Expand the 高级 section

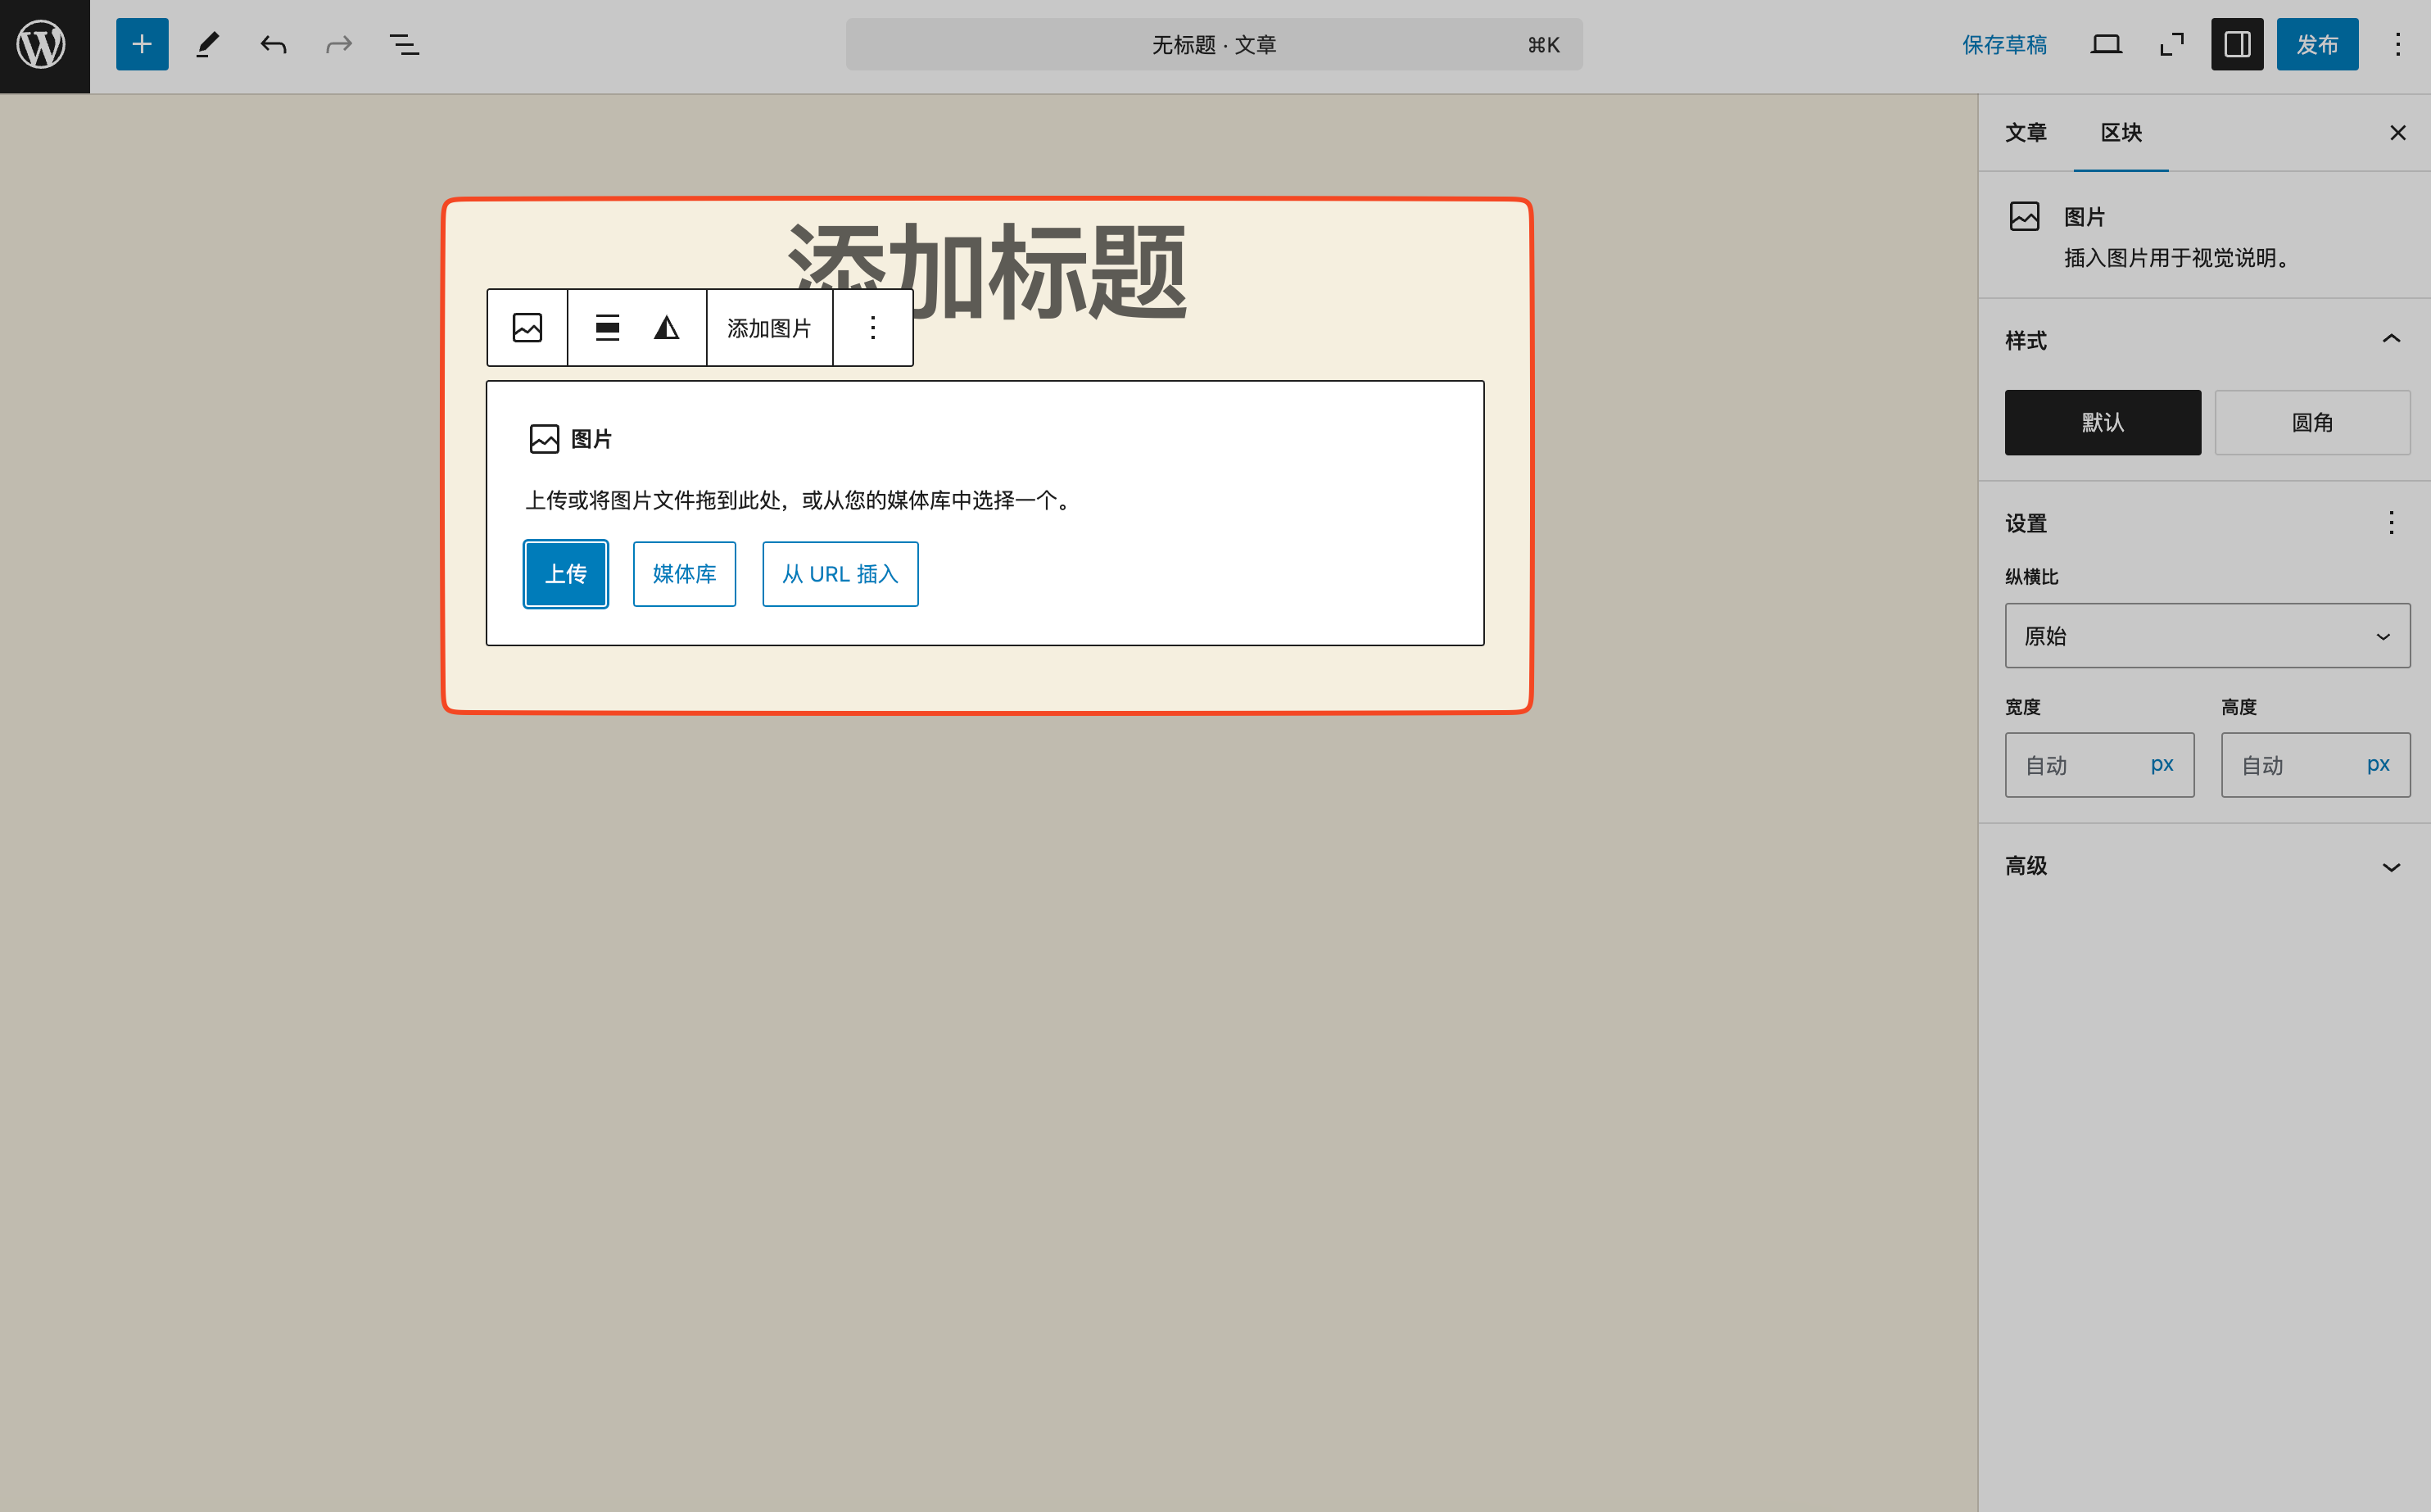[2207, 866]
